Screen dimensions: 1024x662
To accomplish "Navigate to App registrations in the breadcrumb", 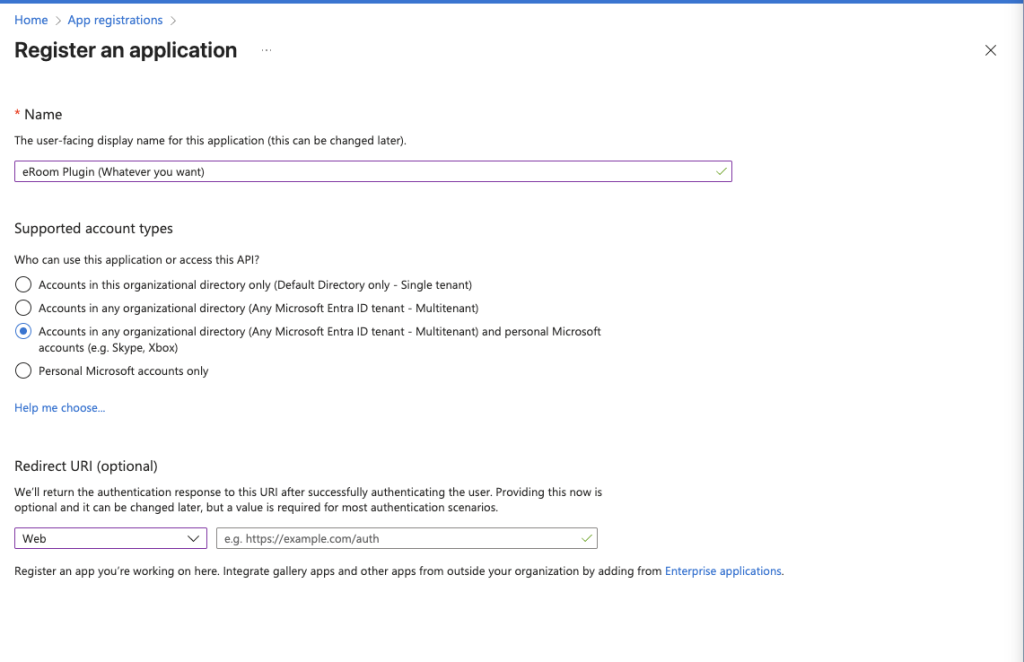I will pos(115,20).
